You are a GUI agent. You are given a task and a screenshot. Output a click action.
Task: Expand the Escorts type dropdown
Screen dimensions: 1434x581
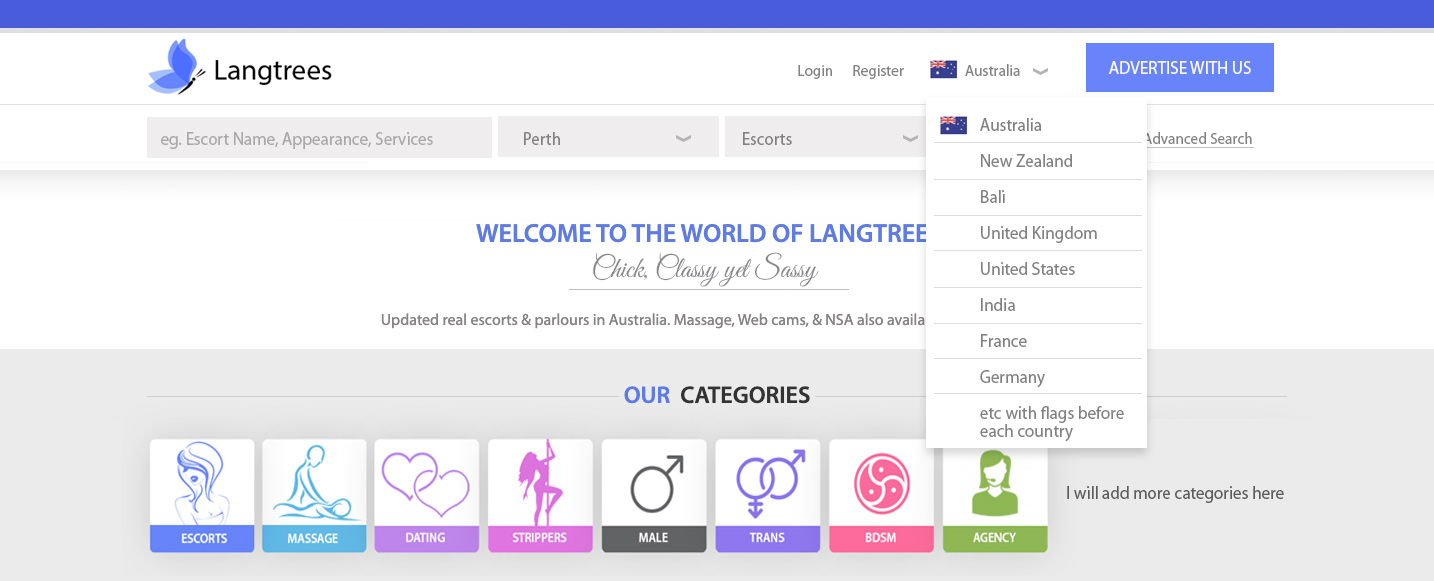coord(821,138)
